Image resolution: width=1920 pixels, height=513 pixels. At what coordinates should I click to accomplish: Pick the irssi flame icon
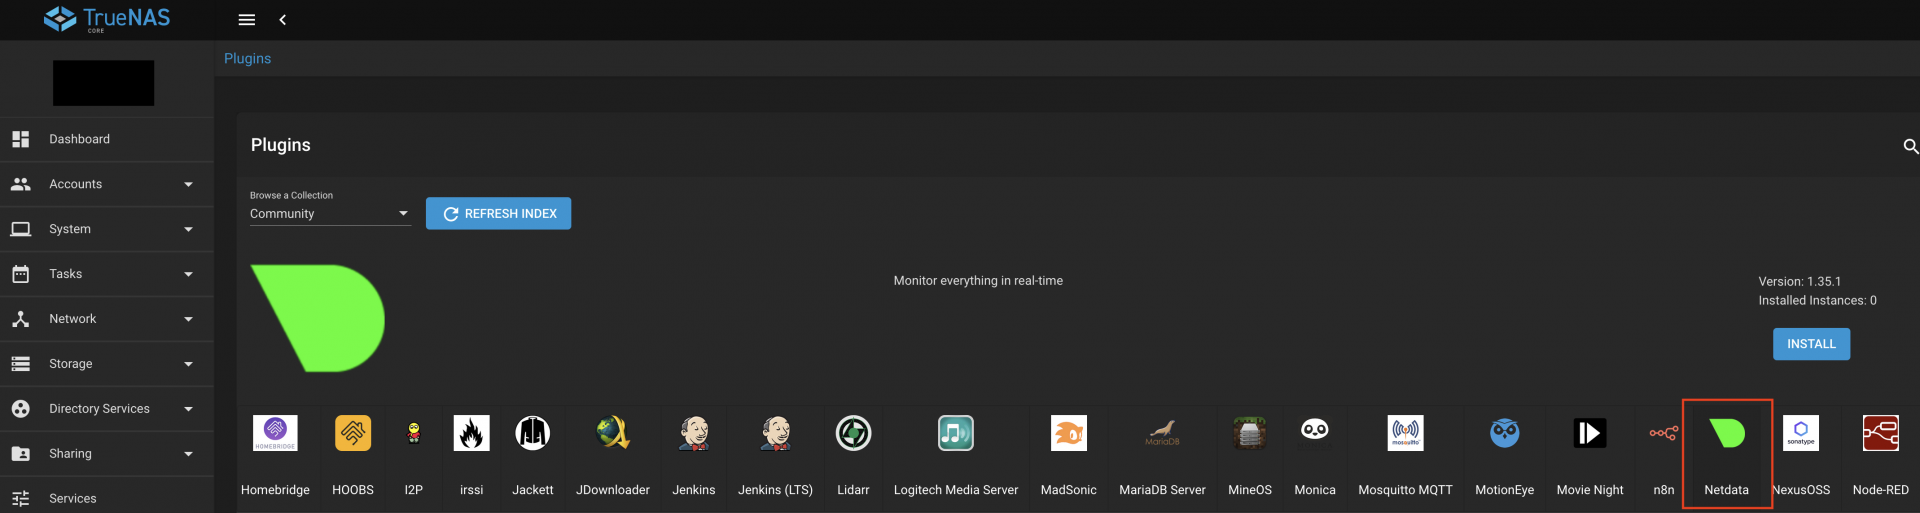pos(472,433)
